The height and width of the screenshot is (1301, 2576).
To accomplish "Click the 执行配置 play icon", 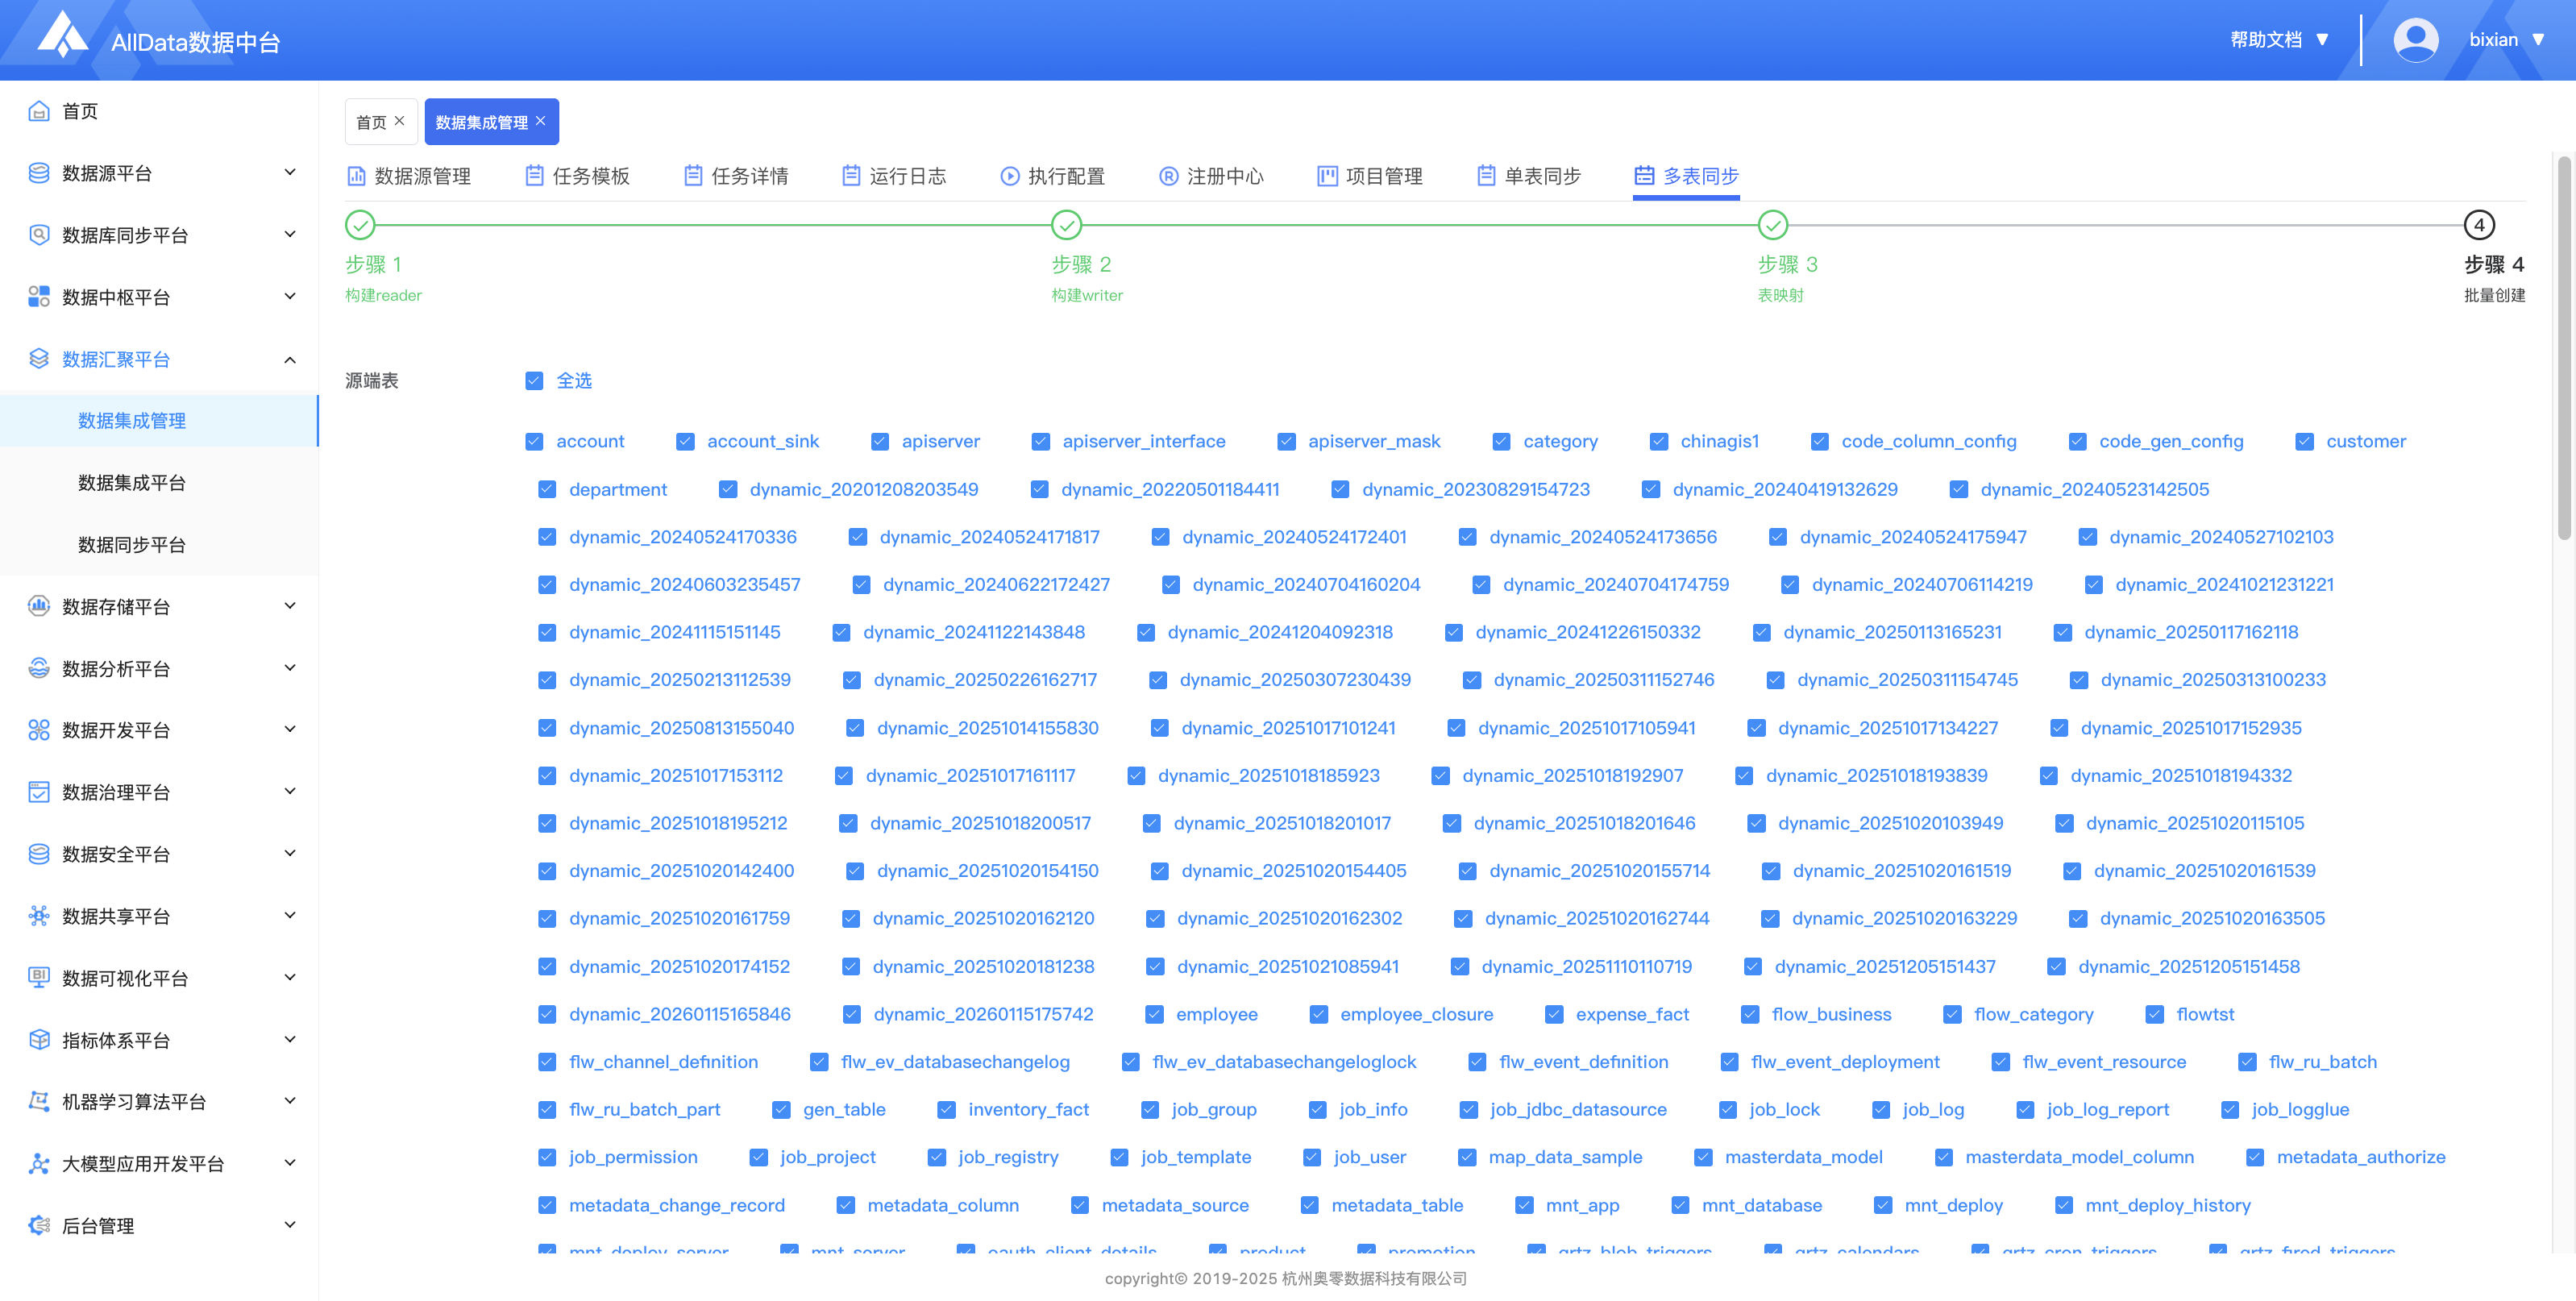I will pyautogui.click(x=1009, y=176).
